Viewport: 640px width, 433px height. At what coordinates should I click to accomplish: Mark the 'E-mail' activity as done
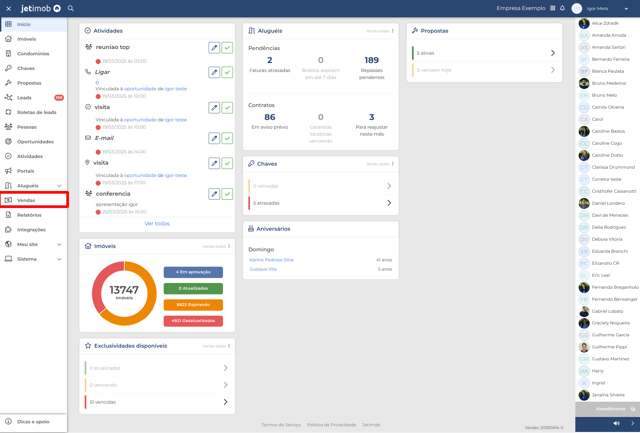coord(227,138)
